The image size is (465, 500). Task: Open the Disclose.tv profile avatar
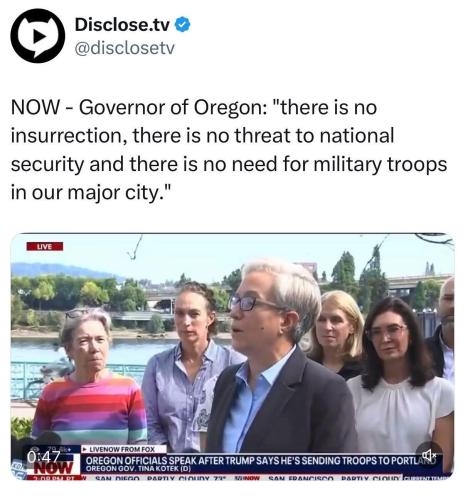click(38, 36)
